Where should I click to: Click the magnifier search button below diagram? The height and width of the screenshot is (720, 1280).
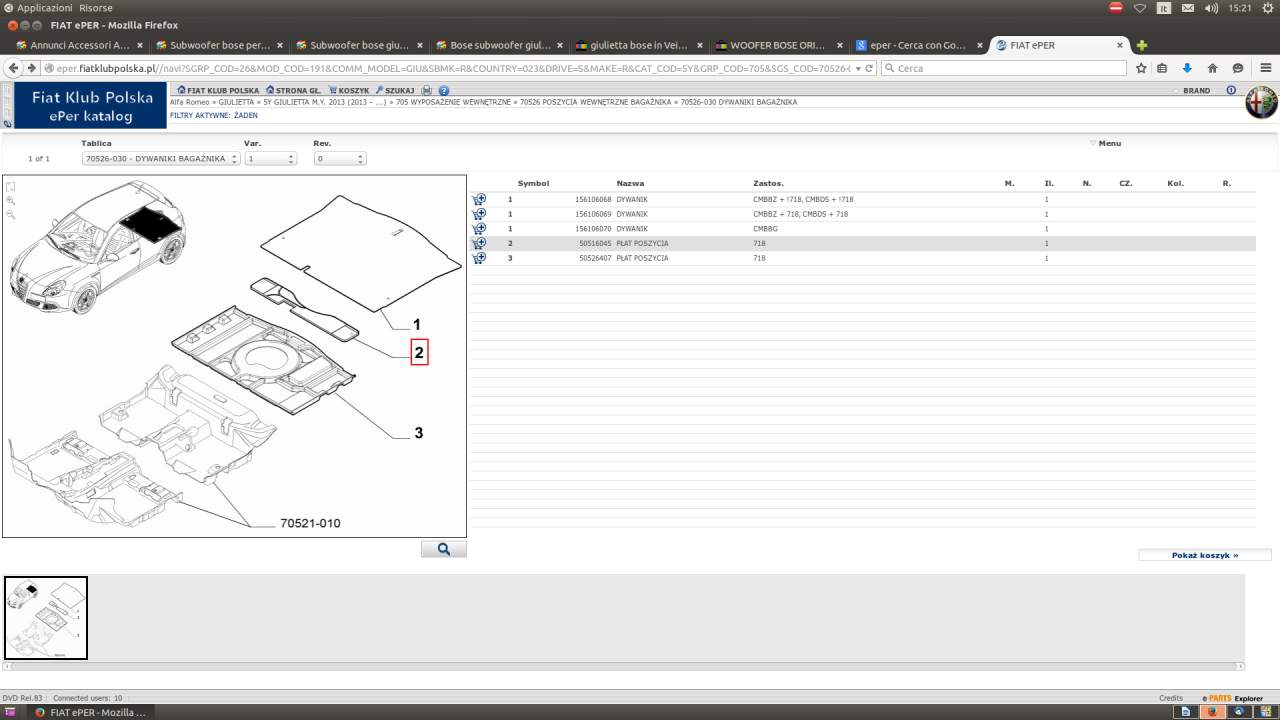point(443,549)
